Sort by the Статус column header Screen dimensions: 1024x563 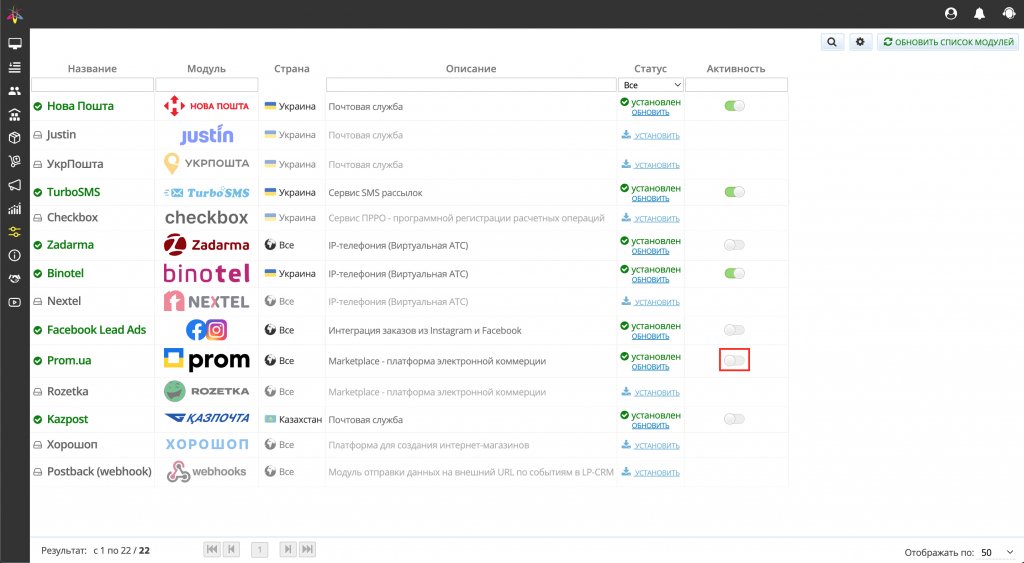coord(650,69)
